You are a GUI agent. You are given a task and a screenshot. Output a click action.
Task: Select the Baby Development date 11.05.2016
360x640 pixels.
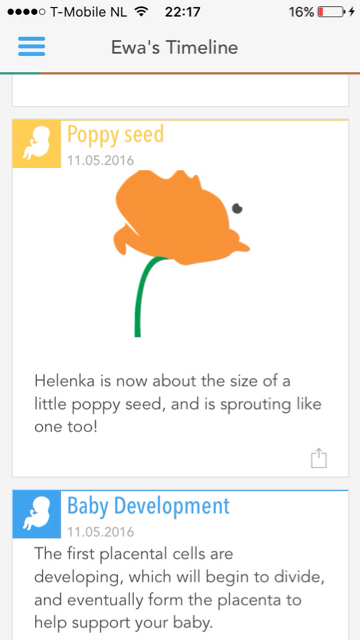click(x=100, y=531)
